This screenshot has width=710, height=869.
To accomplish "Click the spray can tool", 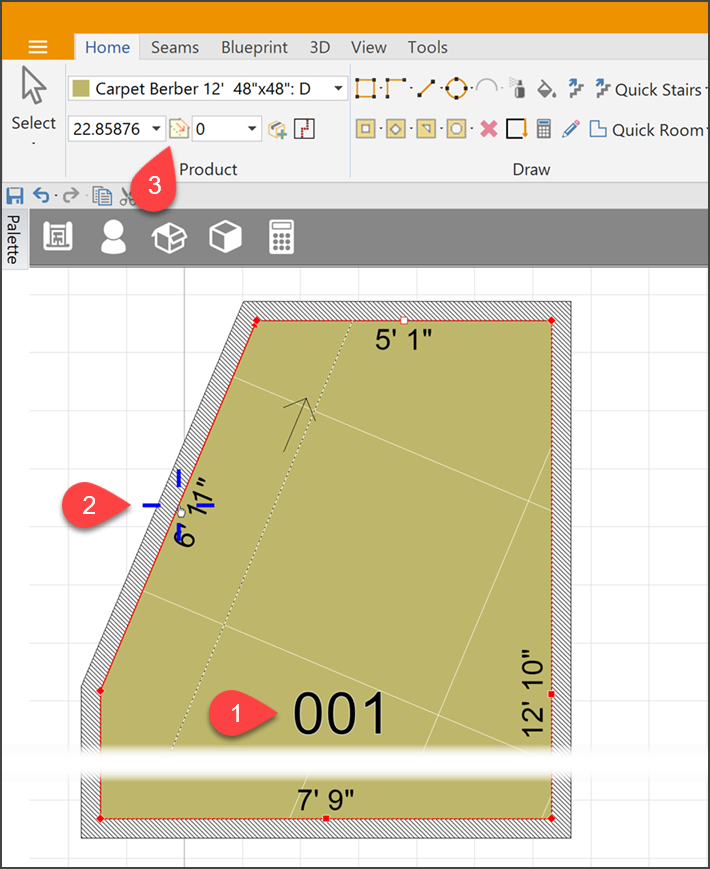I will coord(518,88).
